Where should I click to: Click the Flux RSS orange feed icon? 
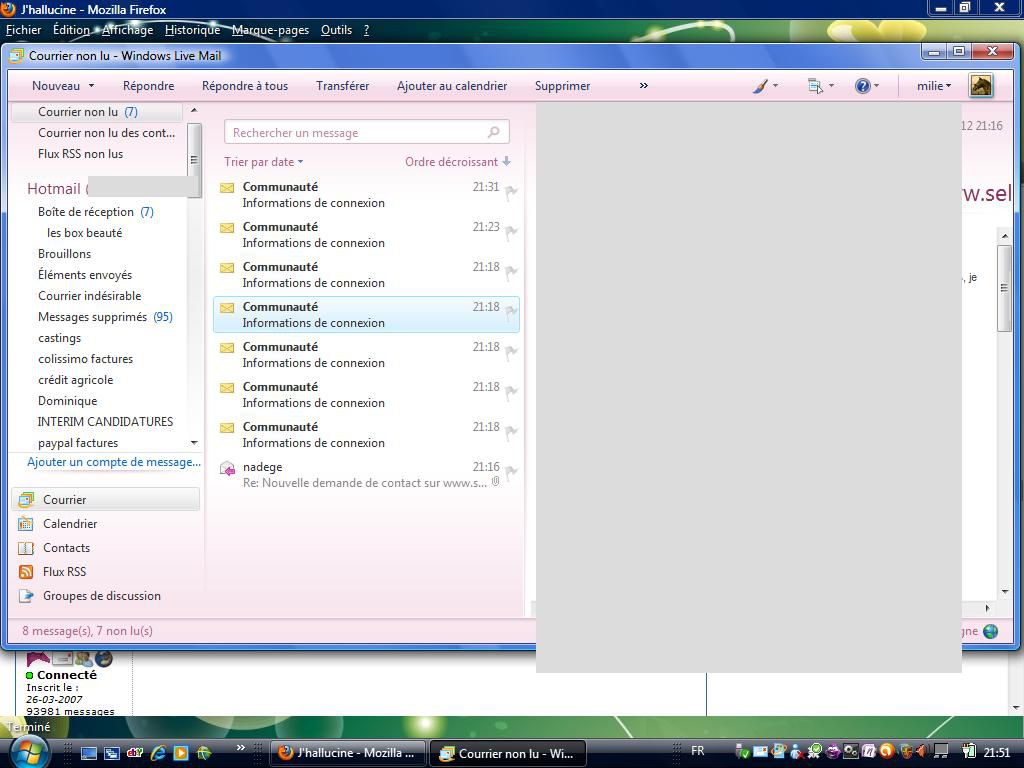tap(26, 572)
